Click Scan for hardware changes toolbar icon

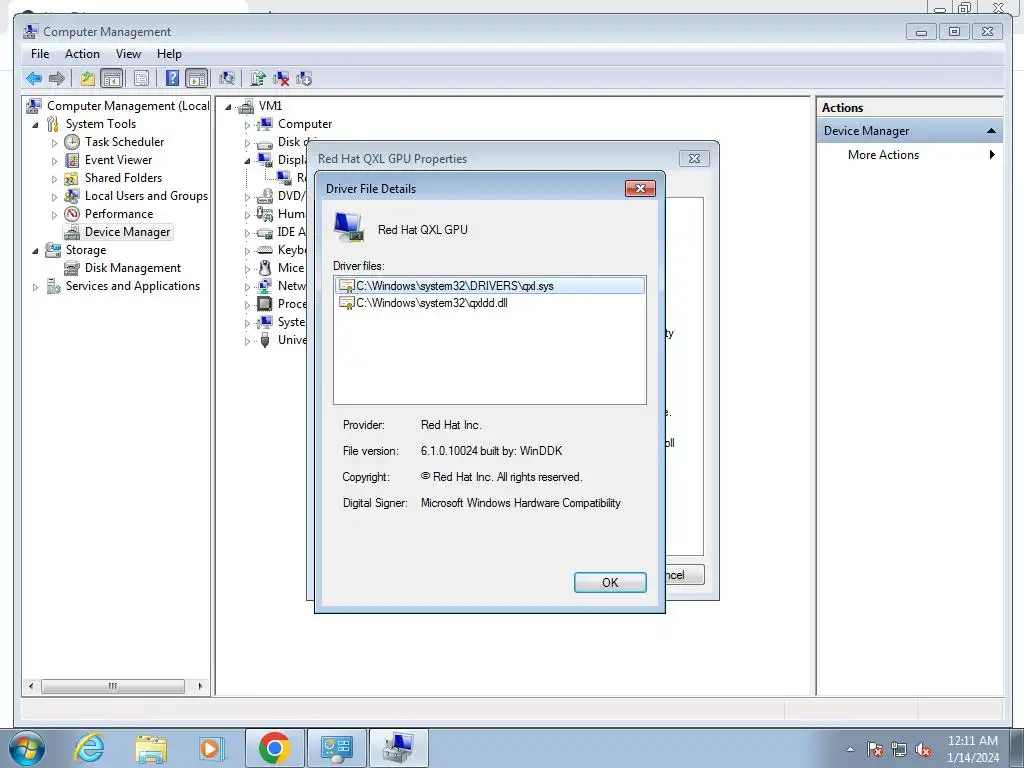(227, 79)
